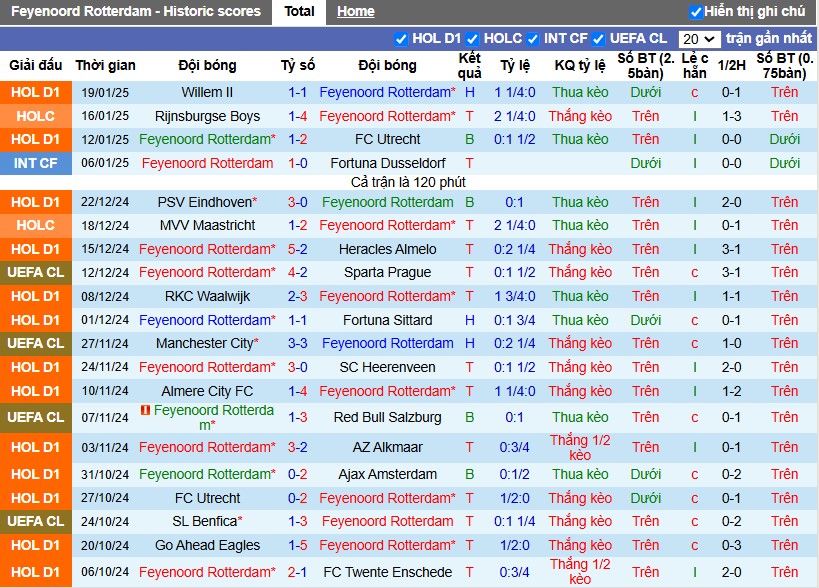Image resolution: width=819 pixels, height=588 pixels.
Task: Click the 1 3/4:0 odds in RKC Waalwijk row
Action: pos(514,297)
